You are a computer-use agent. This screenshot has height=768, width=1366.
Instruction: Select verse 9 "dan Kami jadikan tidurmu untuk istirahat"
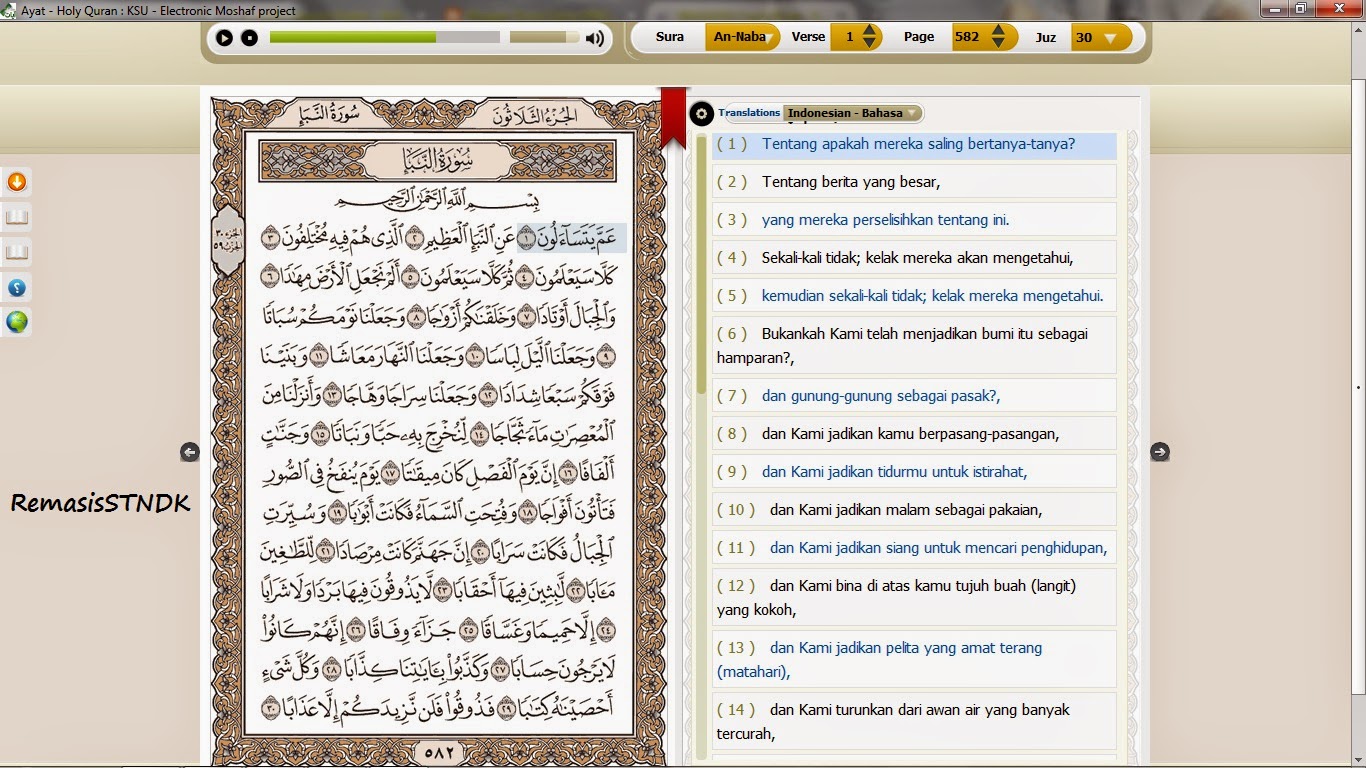click(x=914, y=472)
